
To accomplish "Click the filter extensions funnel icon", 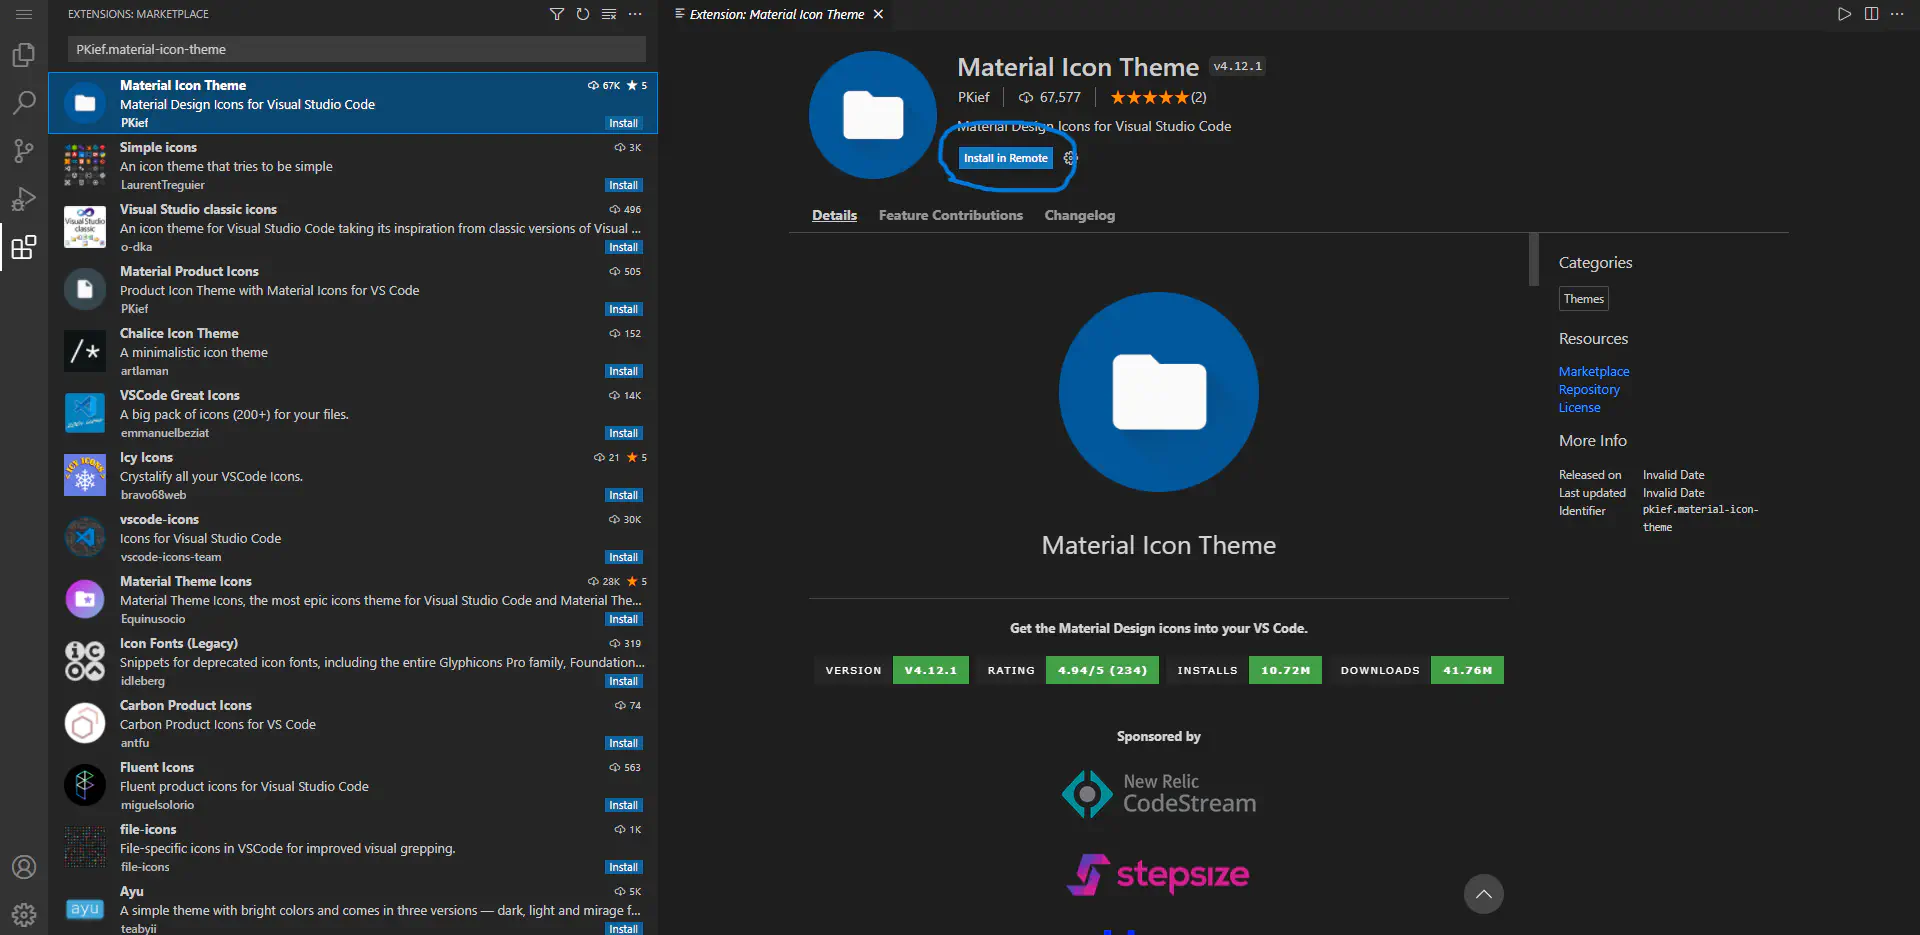I will (557, 14).
